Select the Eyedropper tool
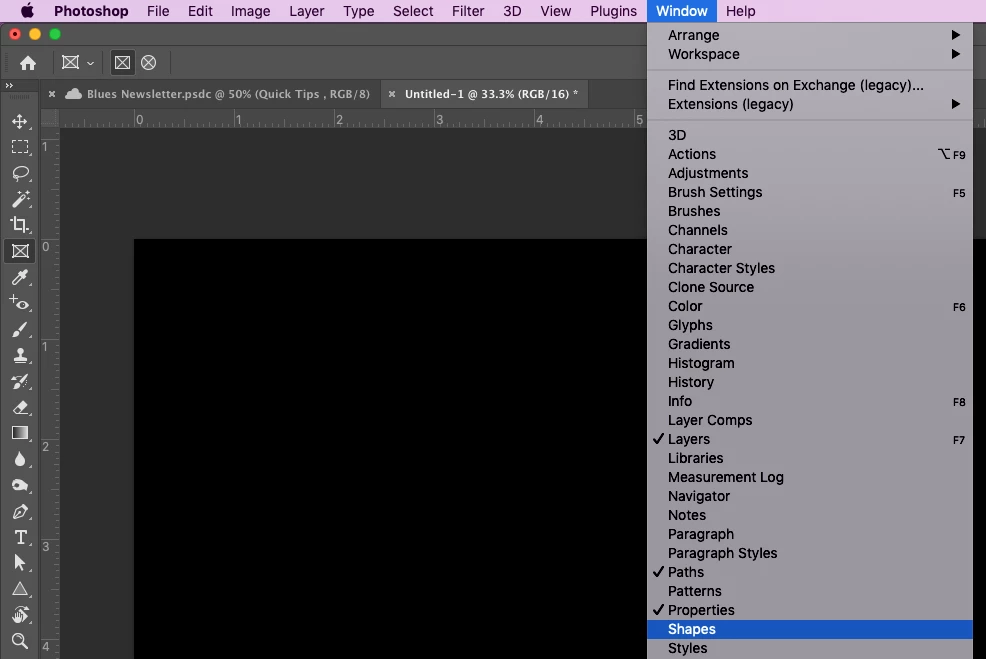This screenshot has height=659, width=986. pos(20,277)
